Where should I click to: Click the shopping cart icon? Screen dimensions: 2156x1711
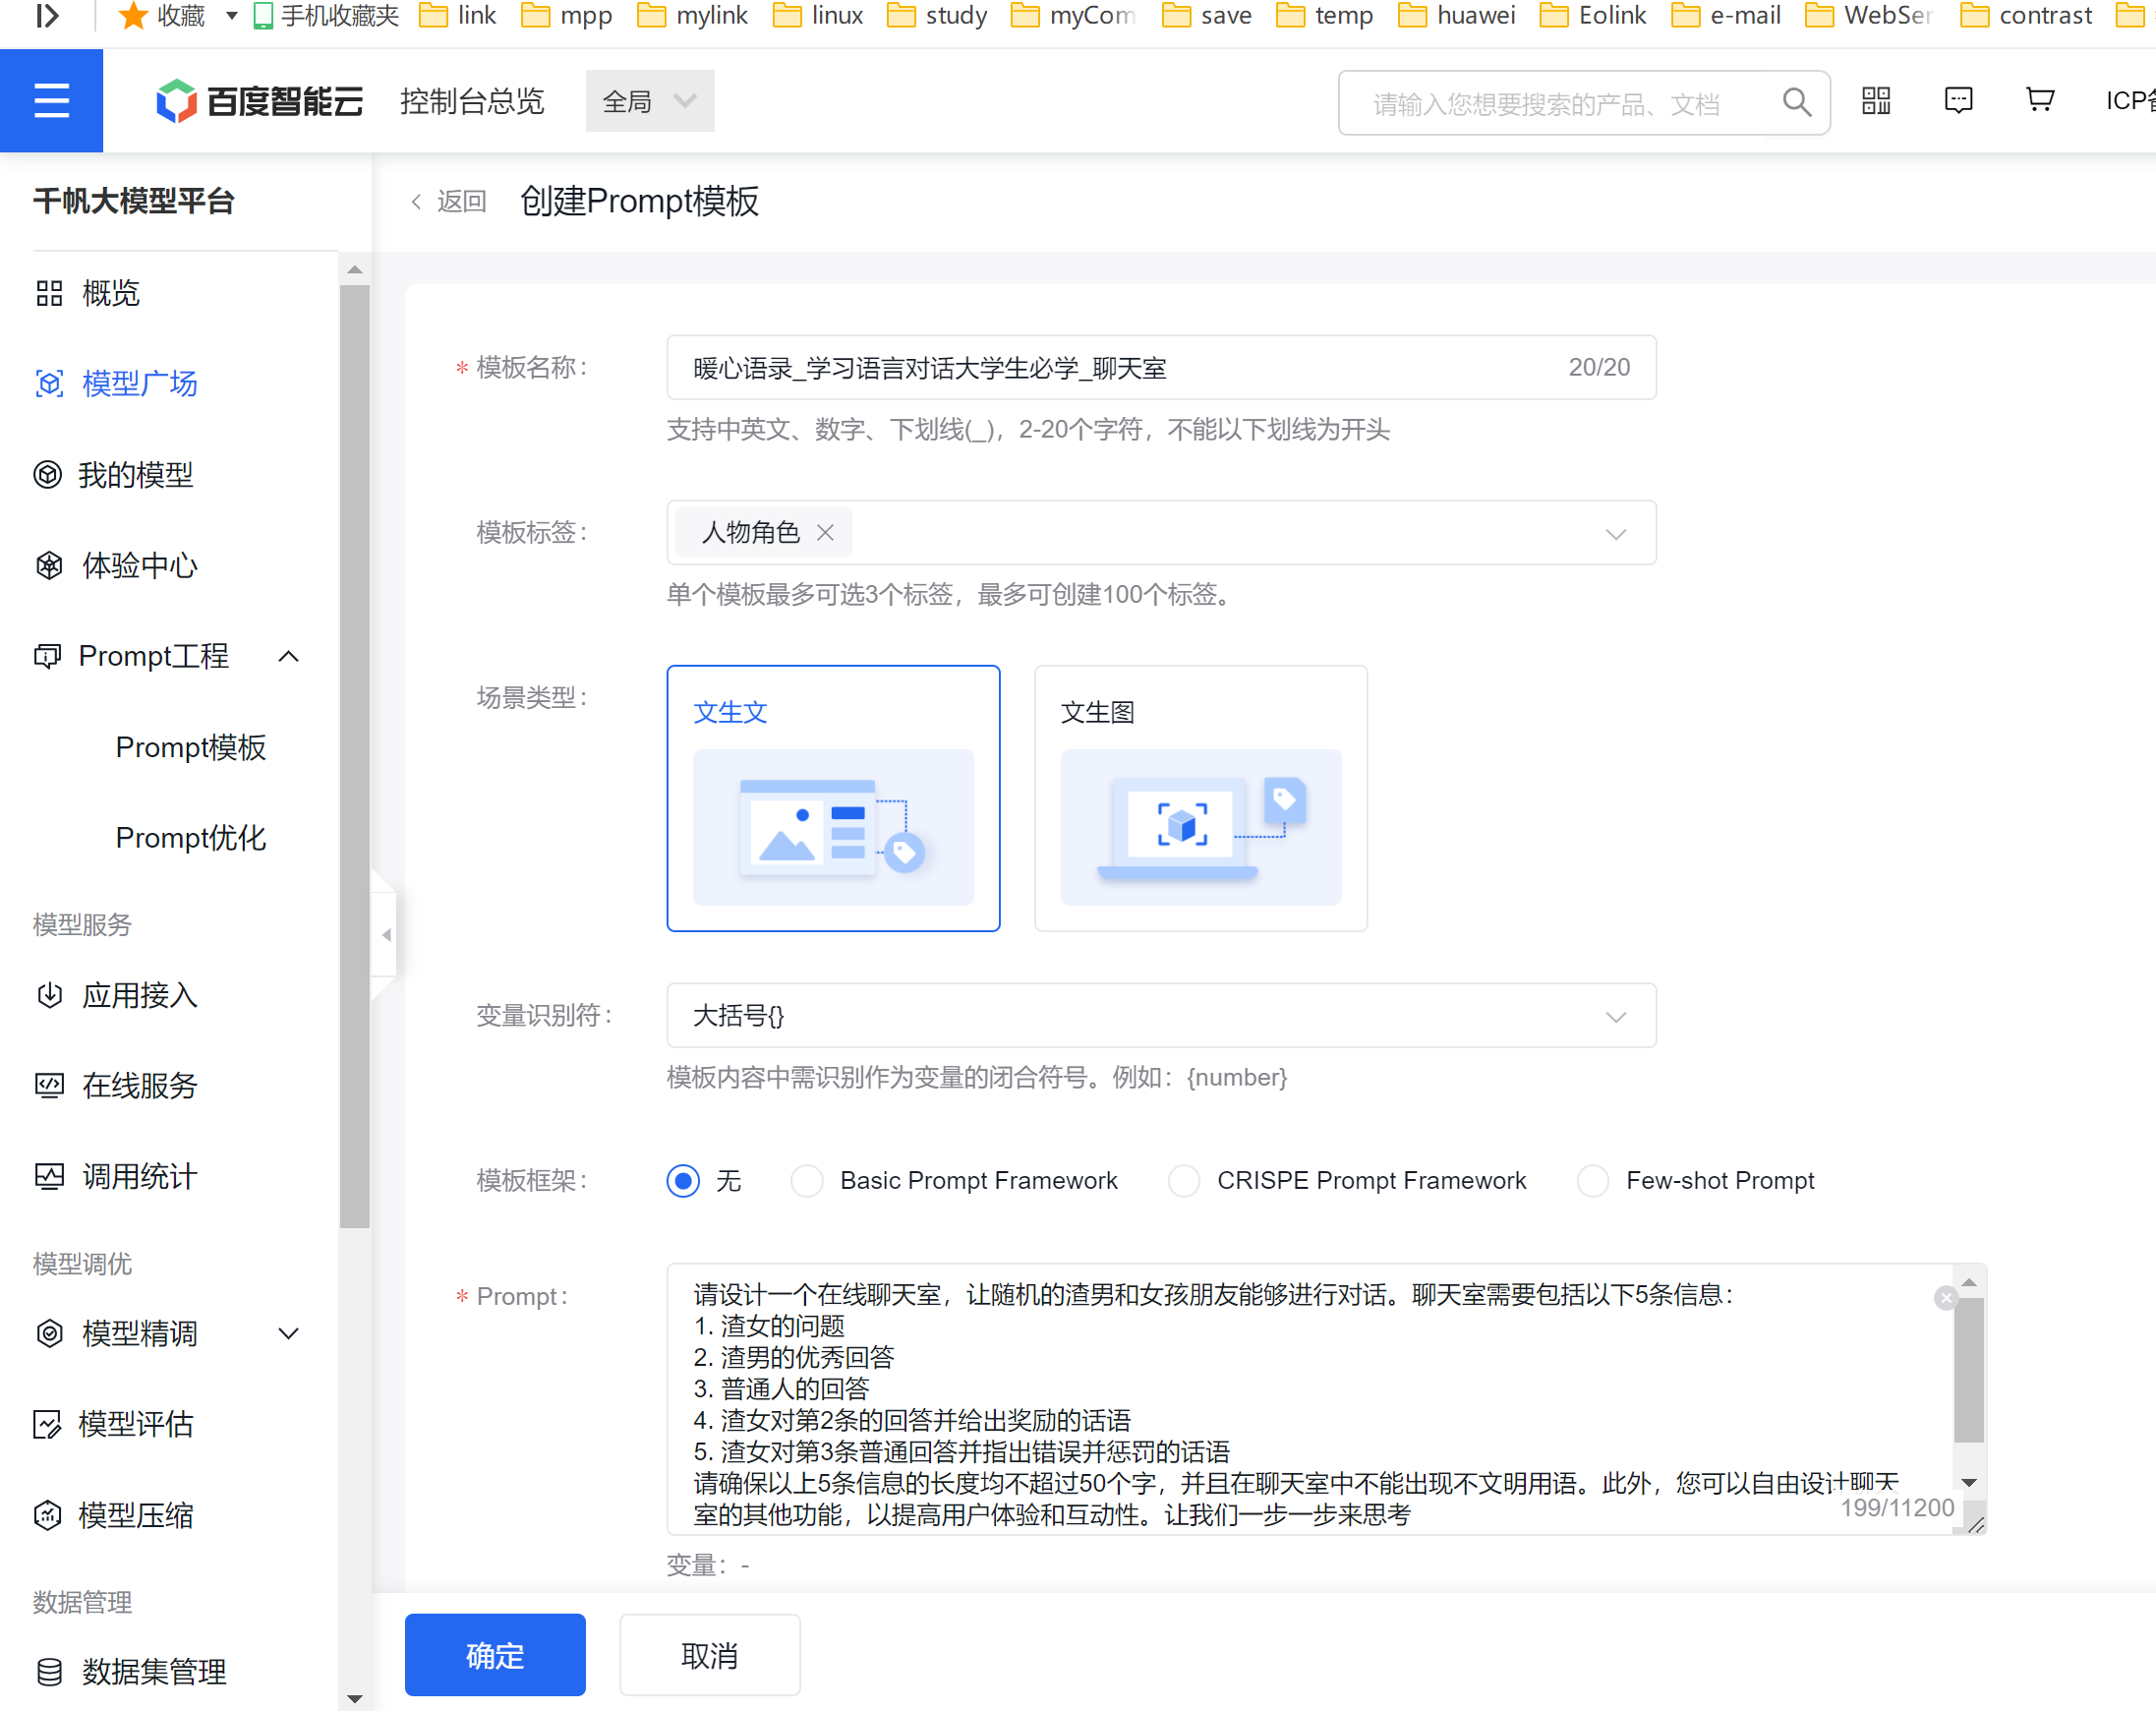(2039, 100)
